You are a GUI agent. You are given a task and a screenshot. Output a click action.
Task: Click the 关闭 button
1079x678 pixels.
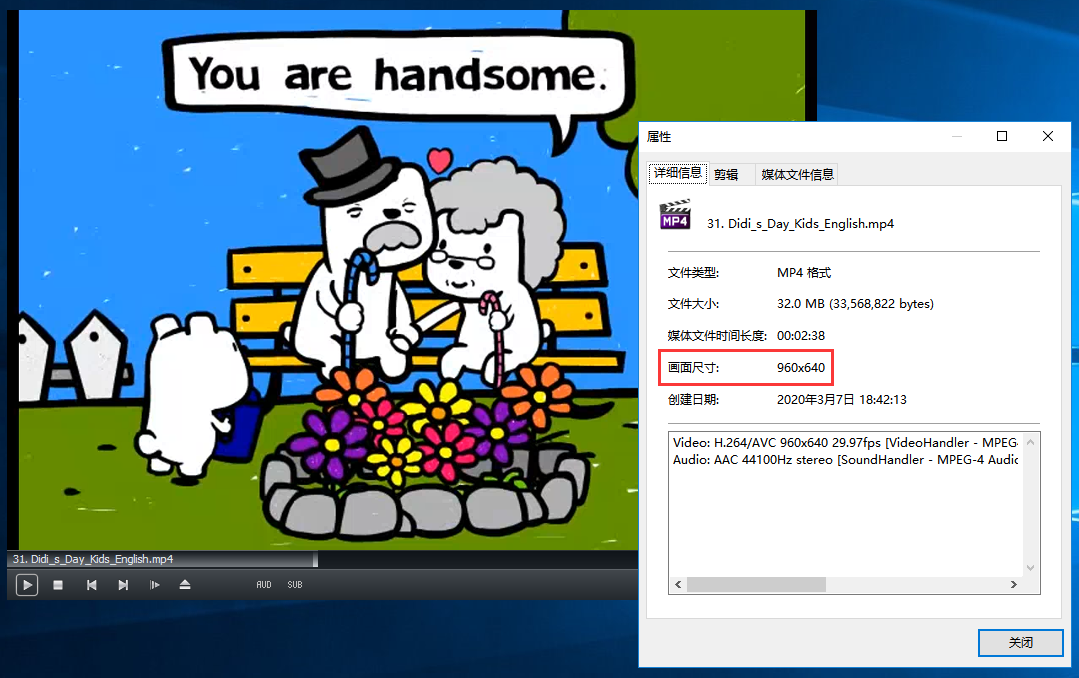click(x=1021, y=643)
